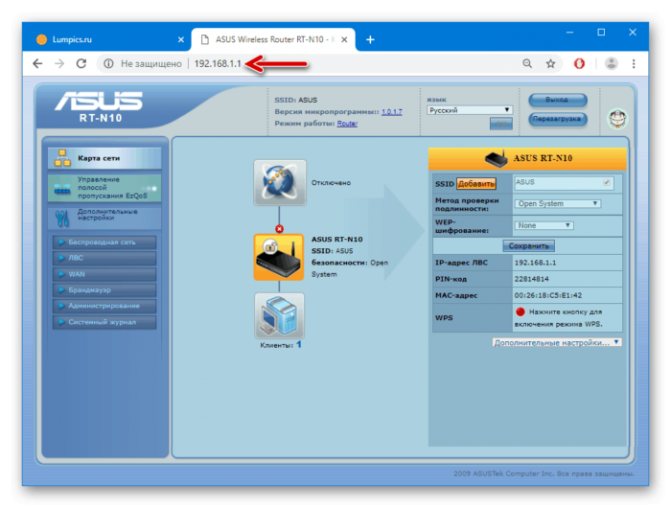Click the address bar URL 192.168.1.1
The width and height of the screenshot is (671, 508).
218,64
